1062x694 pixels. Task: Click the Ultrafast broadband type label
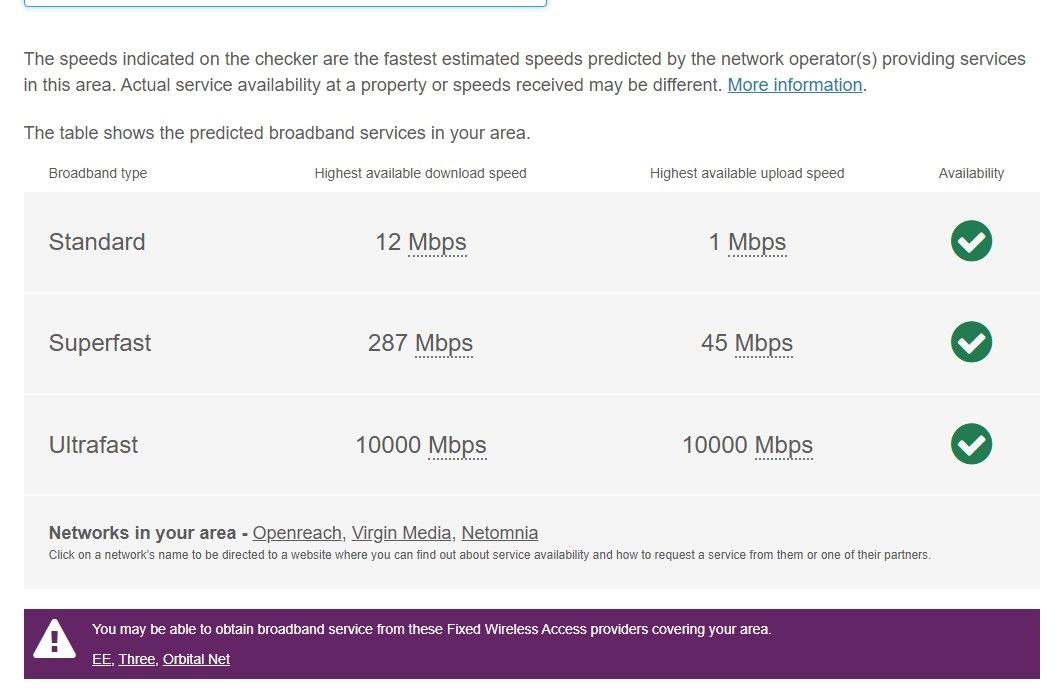[93, 445]
